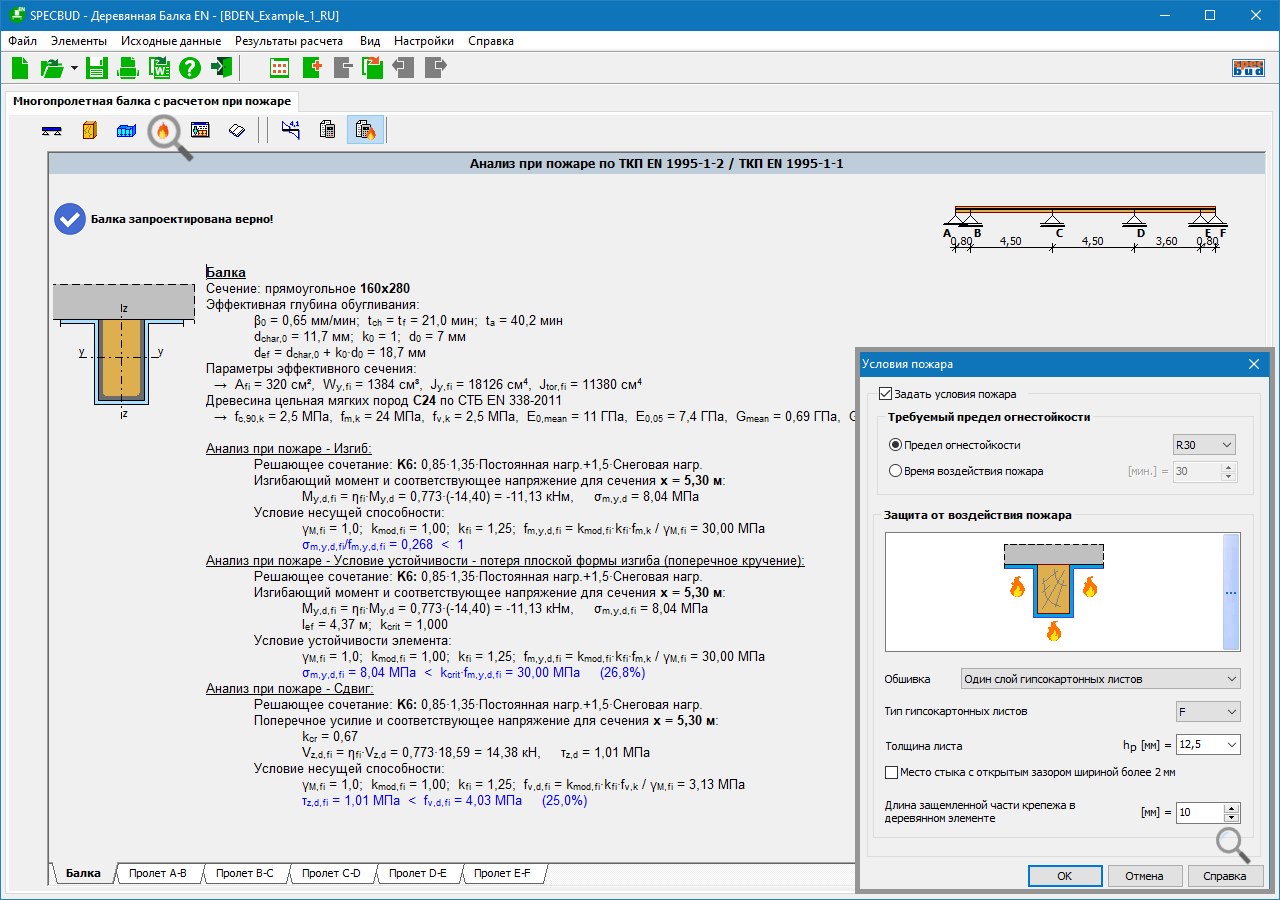Open the green Help question mark icon
The height and width of the screenshot is (900, 1280).
click(190, 68)
